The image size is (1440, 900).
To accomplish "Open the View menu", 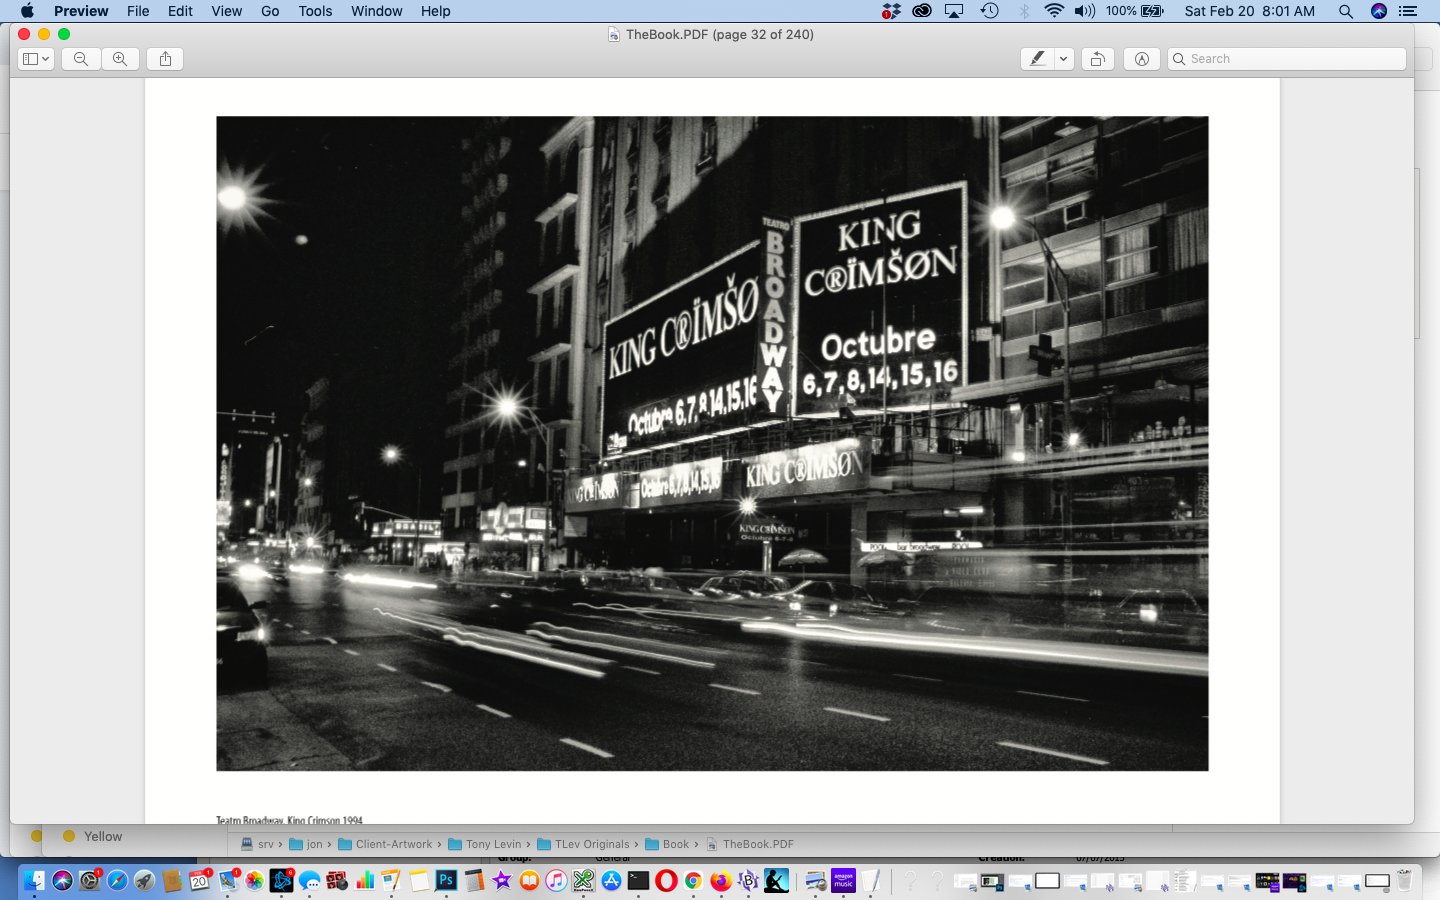I will point(226,11).
